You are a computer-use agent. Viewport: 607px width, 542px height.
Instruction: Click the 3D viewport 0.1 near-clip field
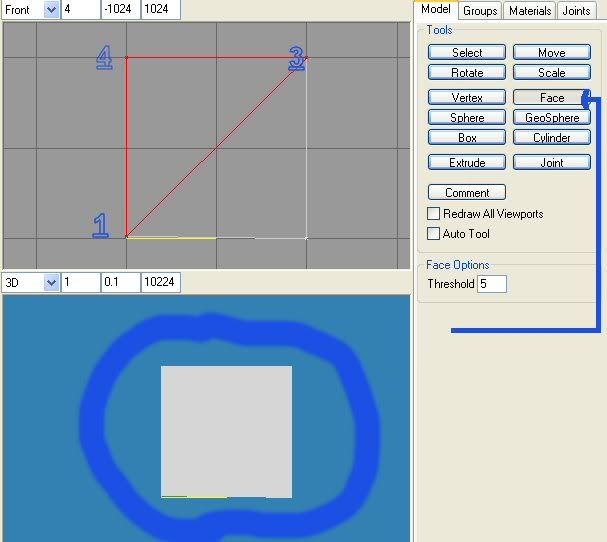click(x=120, y=282)
